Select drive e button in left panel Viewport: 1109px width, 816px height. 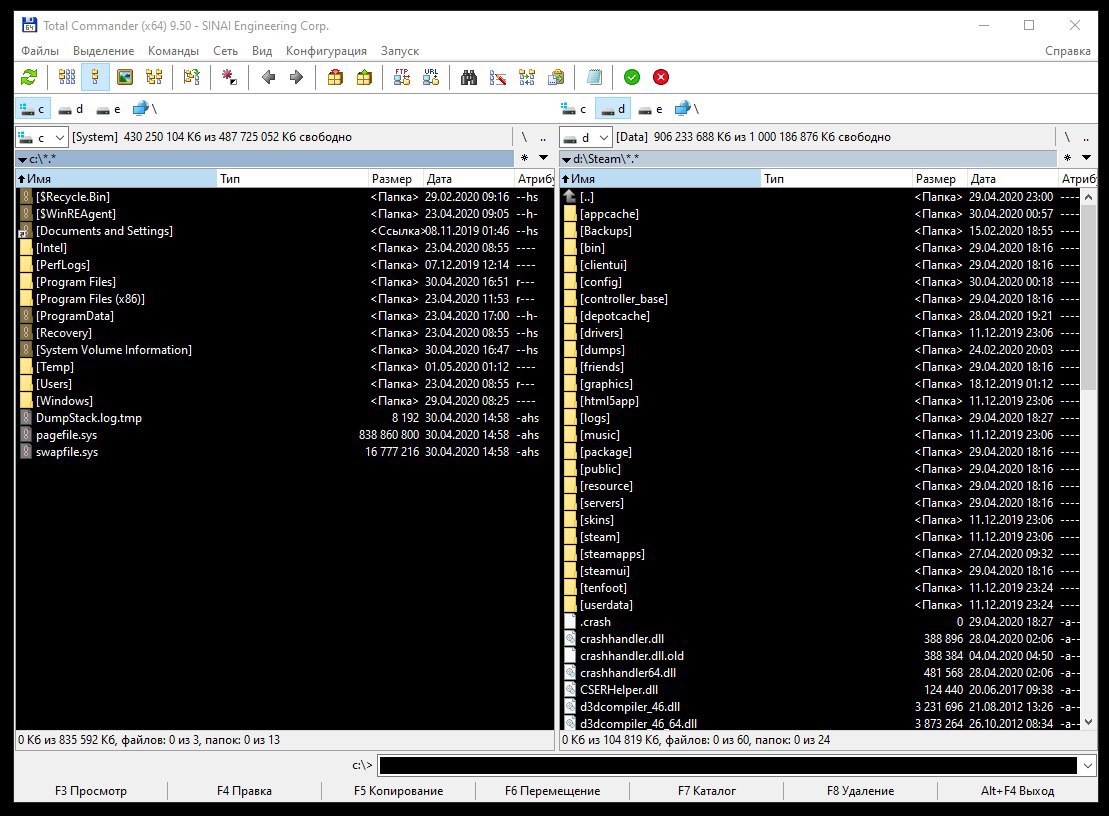109,109
